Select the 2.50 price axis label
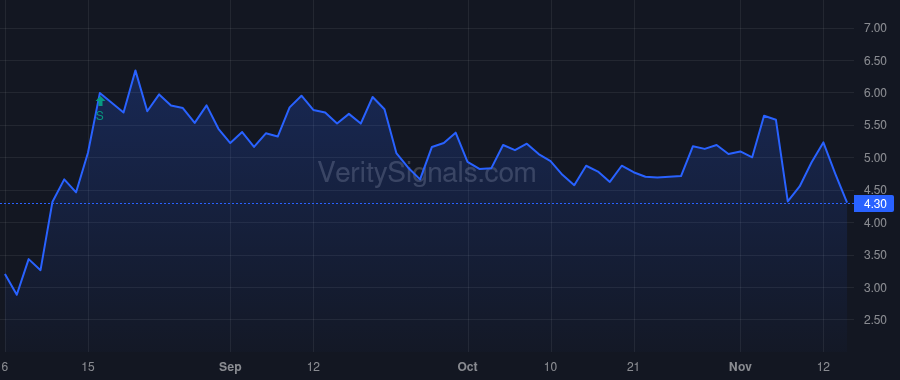 point(875,320)
